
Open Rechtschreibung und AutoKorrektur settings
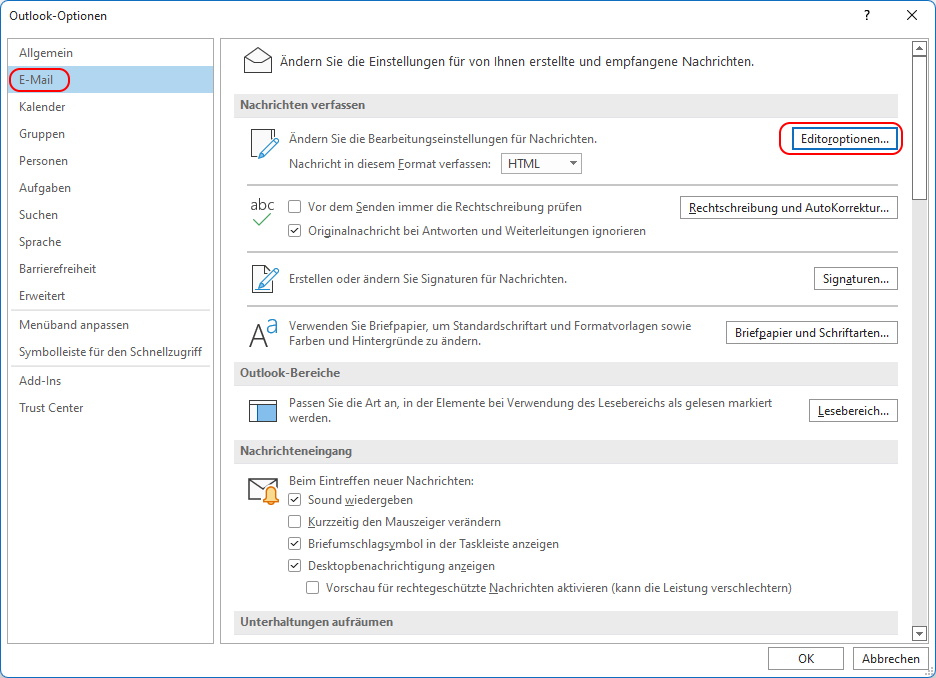coord(789,208)
